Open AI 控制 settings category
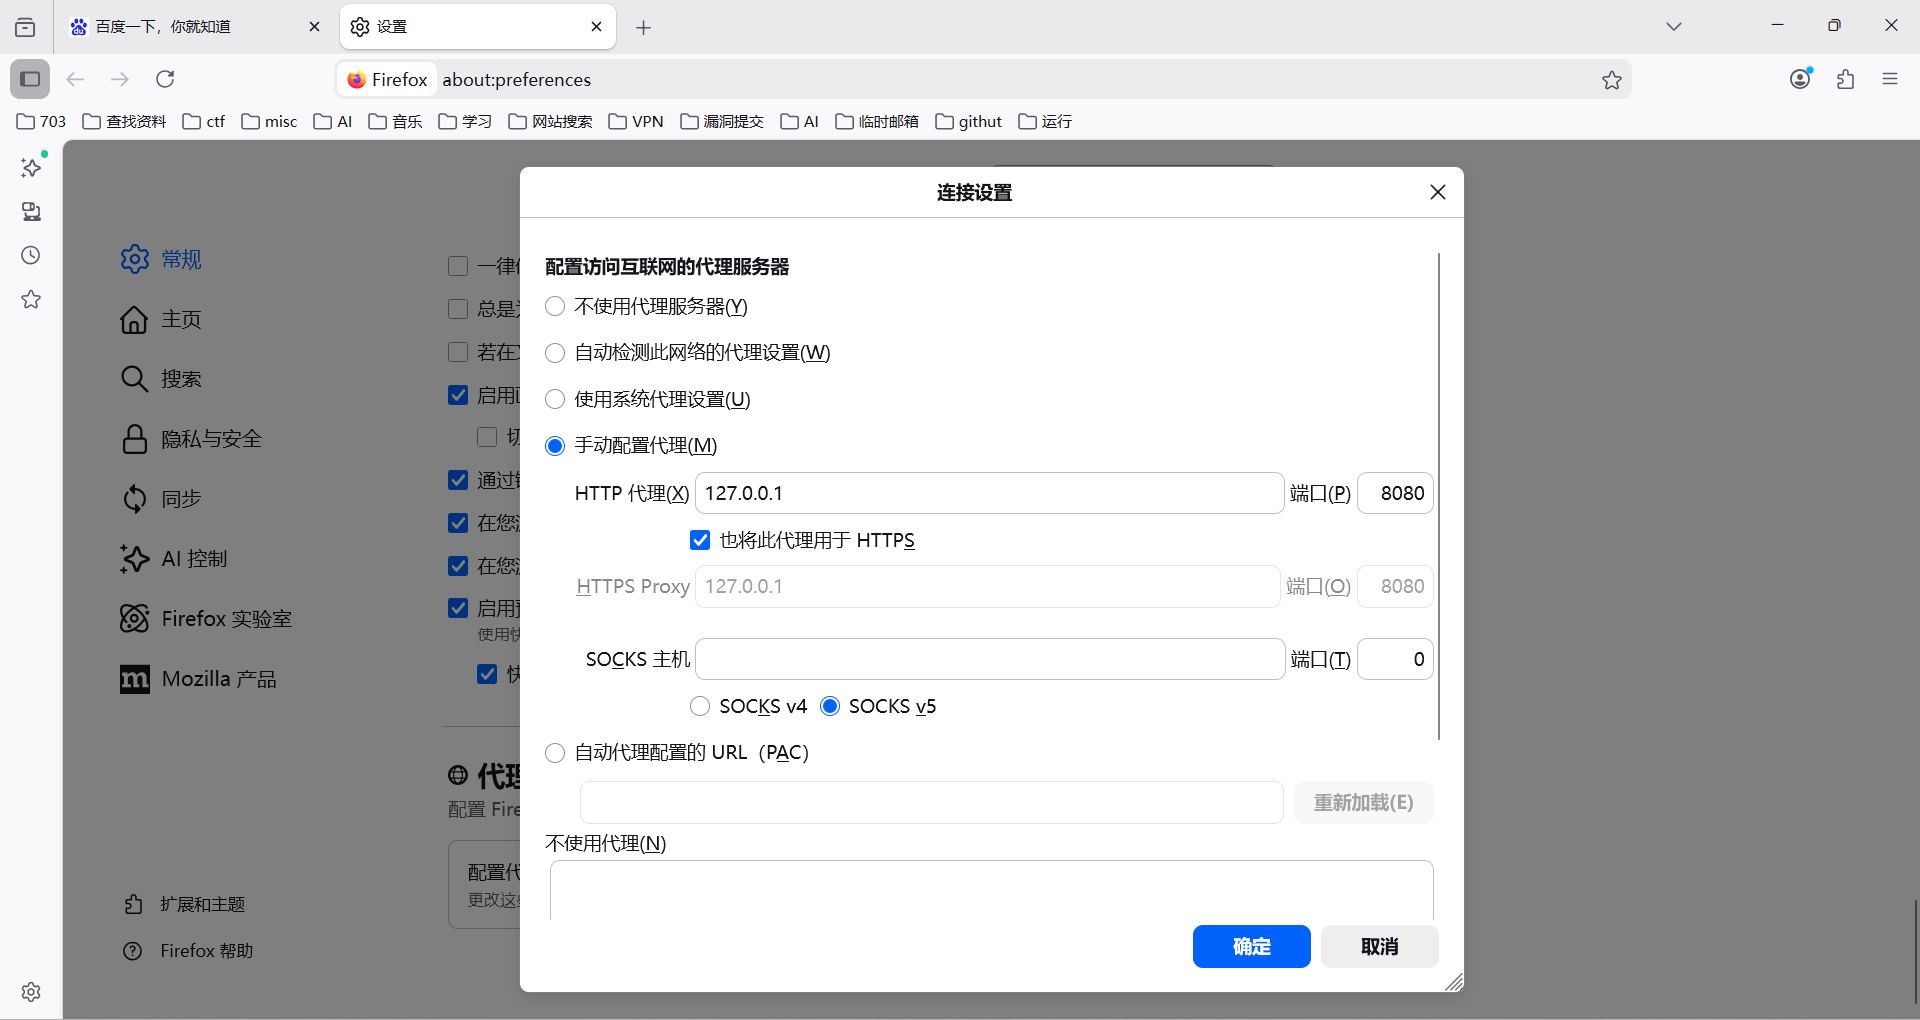 pyautogui.click(x=174, y=560)
